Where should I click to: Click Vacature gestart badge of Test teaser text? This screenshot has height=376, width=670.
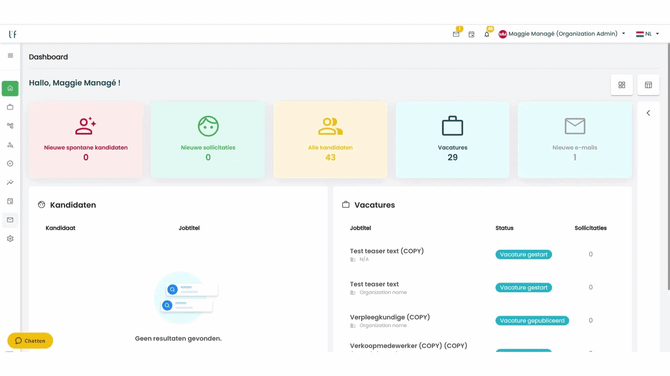(523, 288)
